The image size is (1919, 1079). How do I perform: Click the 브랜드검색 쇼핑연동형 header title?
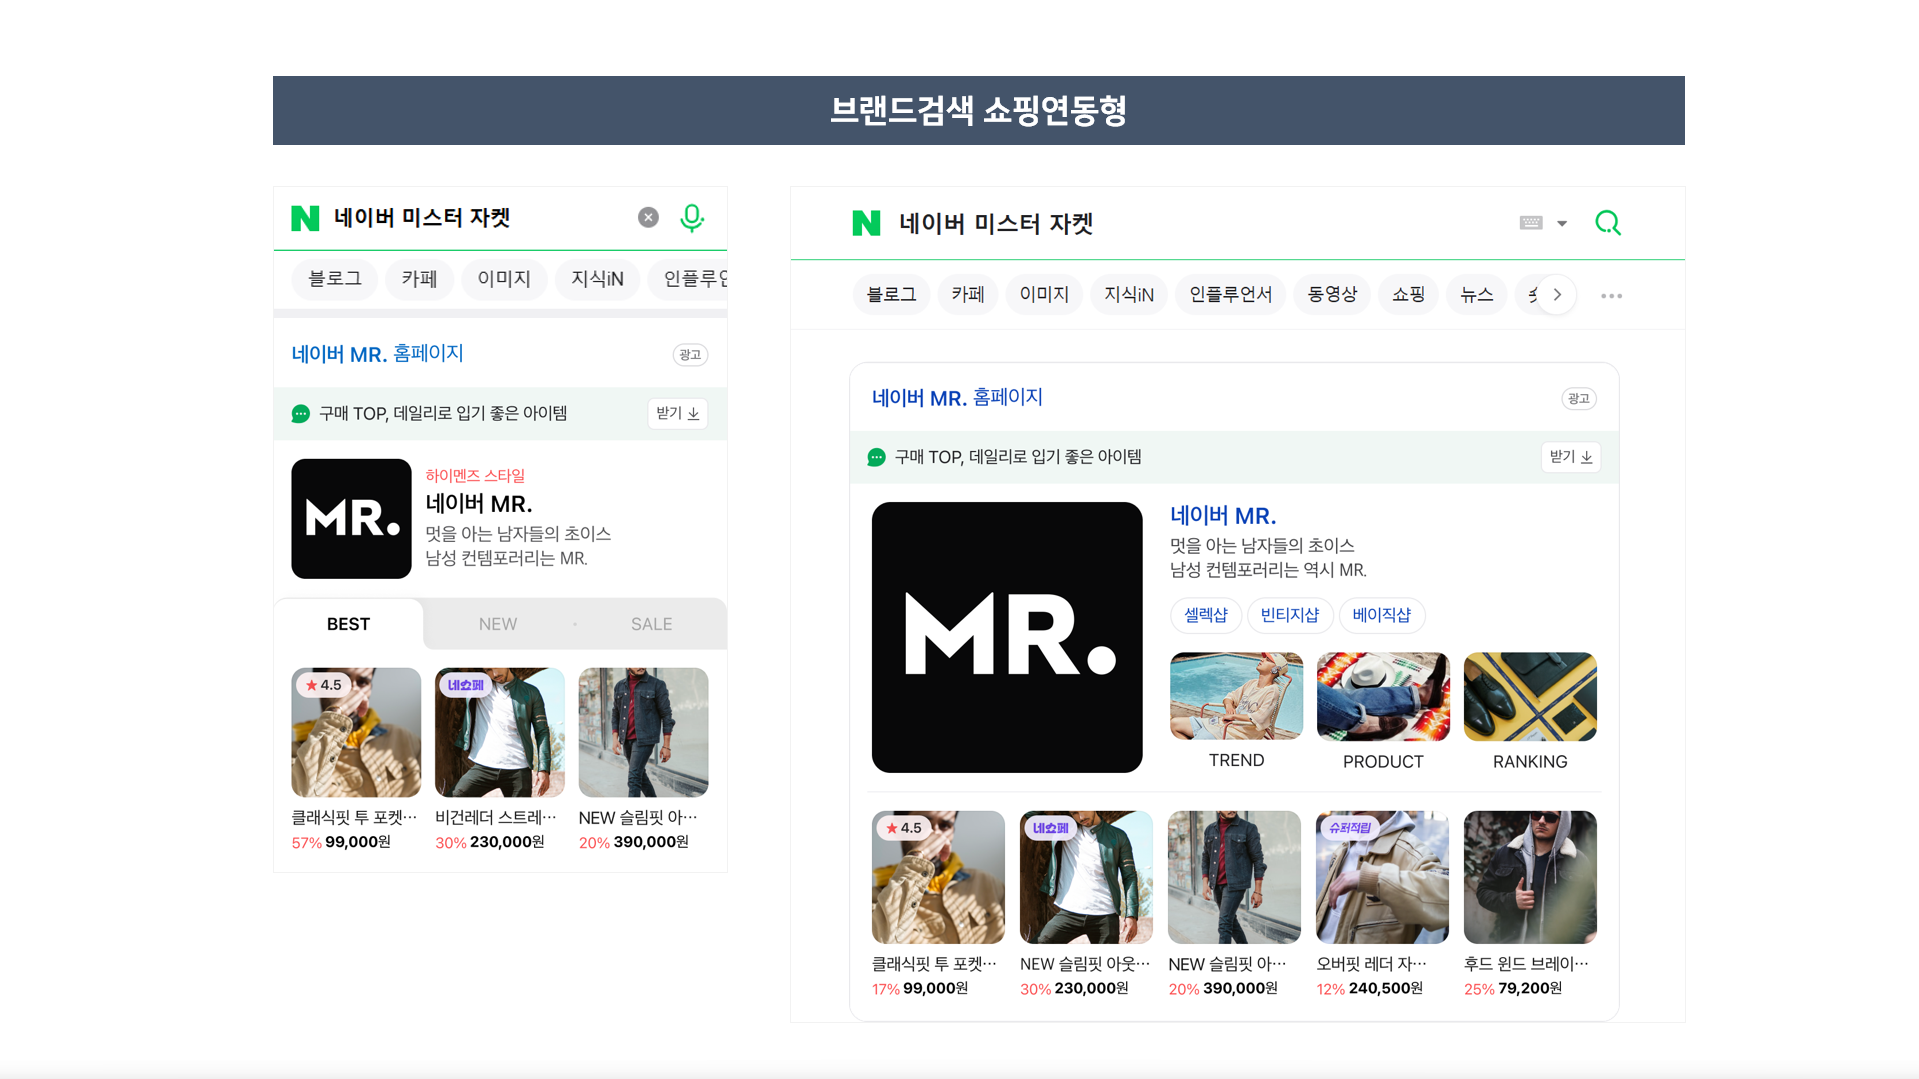coord(979,110)
